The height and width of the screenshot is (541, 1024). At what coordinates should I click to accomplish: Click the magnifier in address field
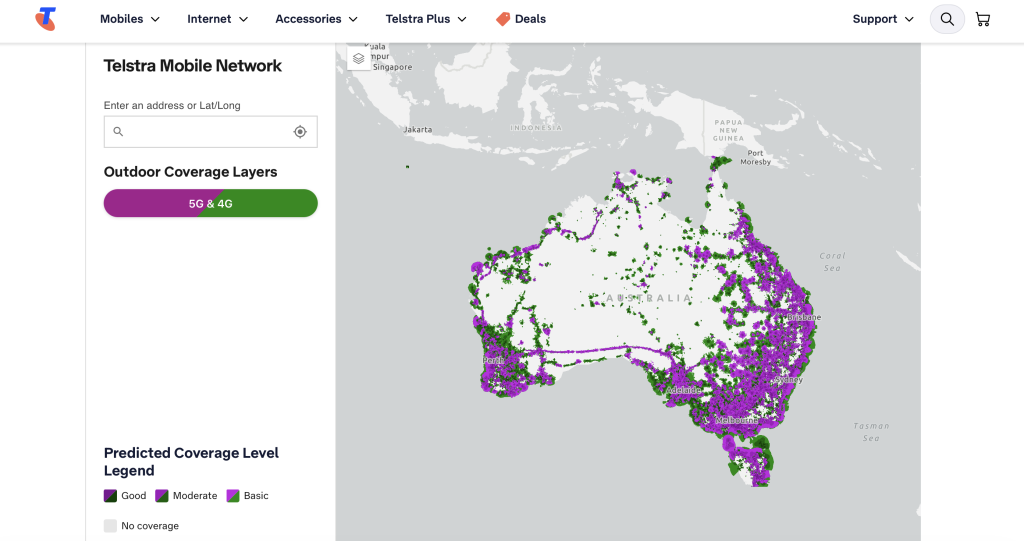pos(118,132)
